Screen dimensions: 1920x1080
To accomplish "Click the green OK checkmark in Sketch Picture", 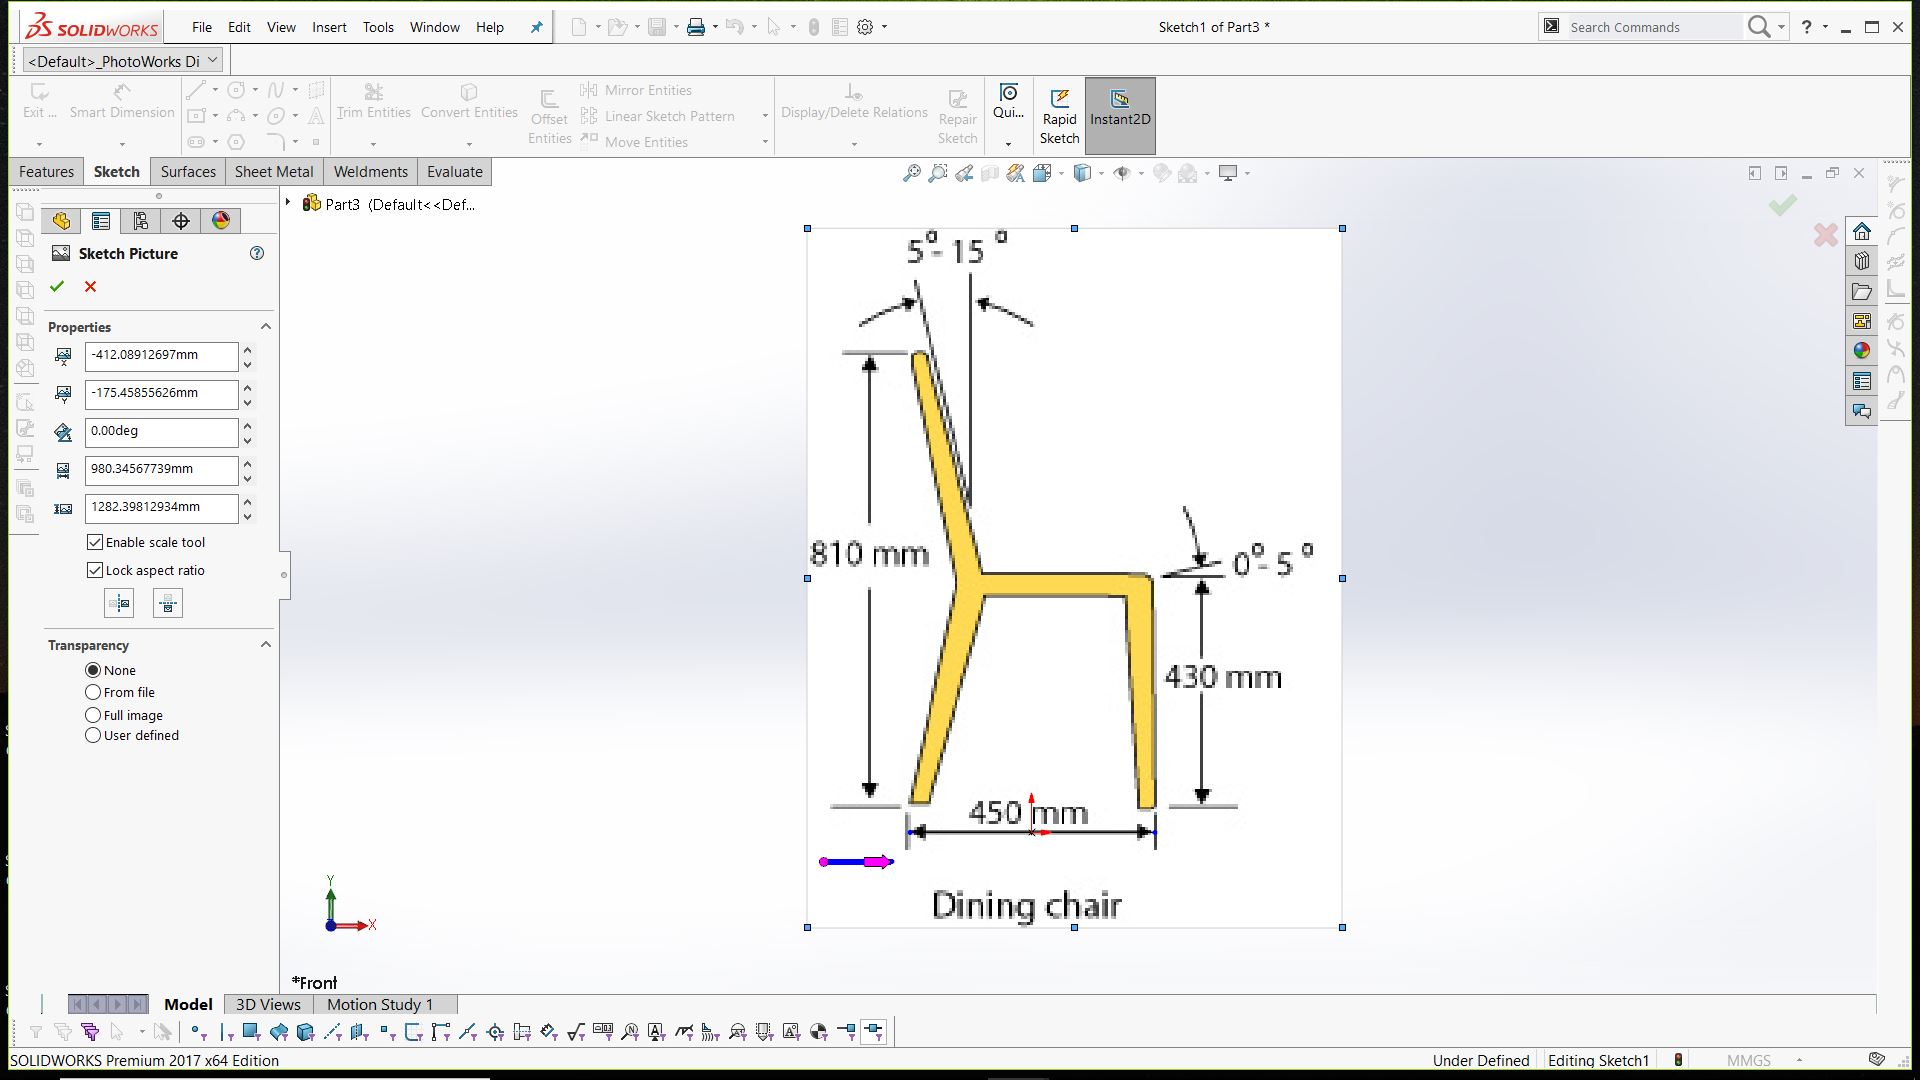I will [57, 287].
